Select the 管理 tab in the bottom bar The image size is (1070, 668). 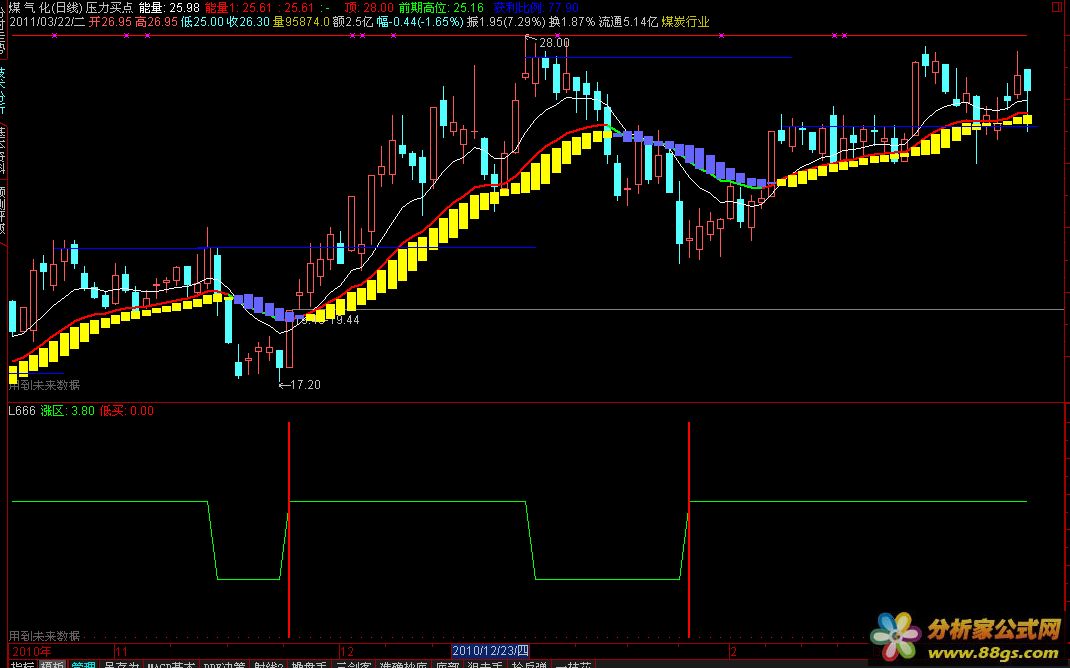coord(83,665)
